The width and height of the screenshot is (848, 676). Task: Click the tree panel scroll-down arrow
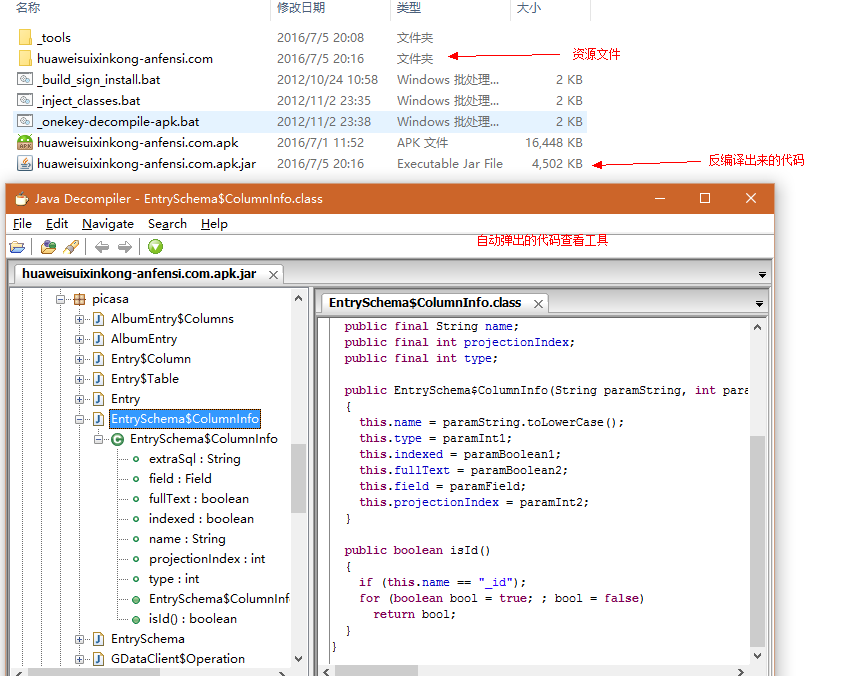click(298, 659)
